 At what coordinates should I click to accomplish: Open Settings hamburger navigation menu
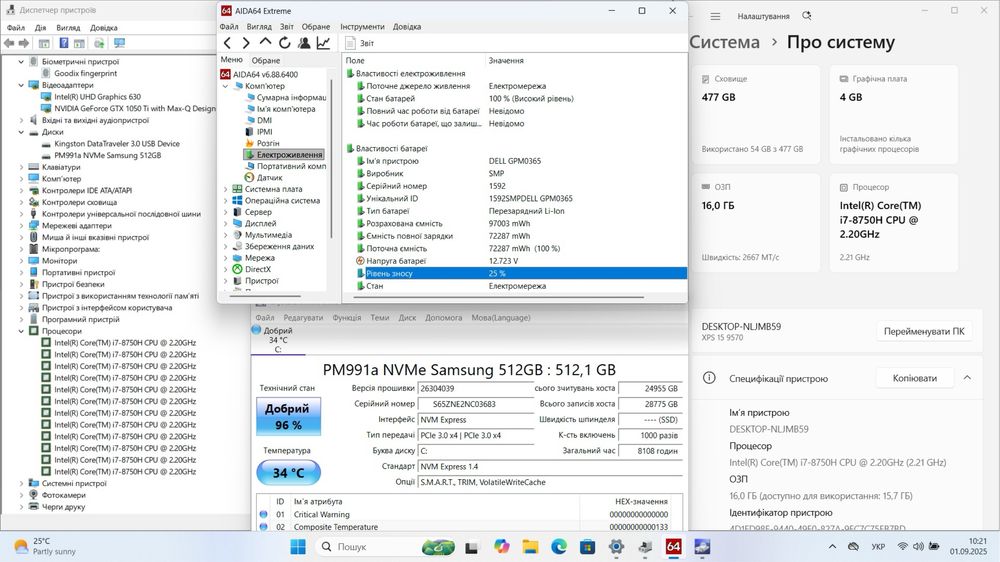[x=715, y=17]
